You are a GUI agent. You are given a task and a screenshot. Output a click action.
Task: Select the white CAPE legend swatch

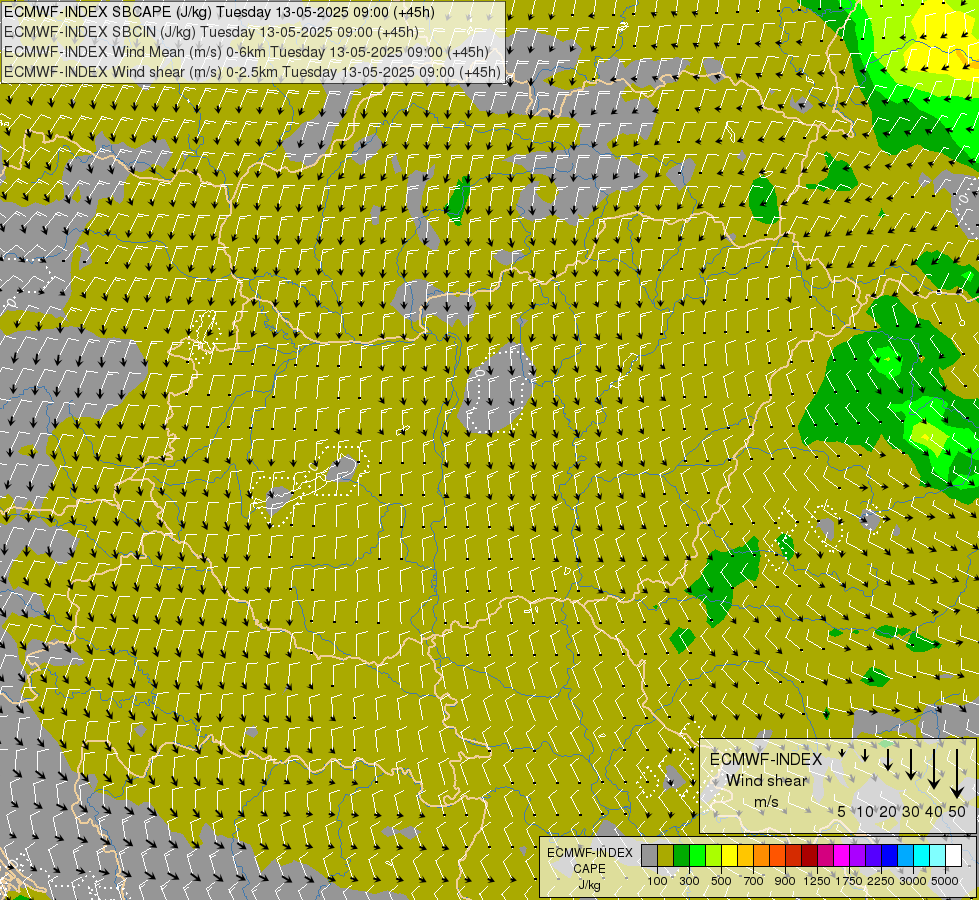[953, 856]
